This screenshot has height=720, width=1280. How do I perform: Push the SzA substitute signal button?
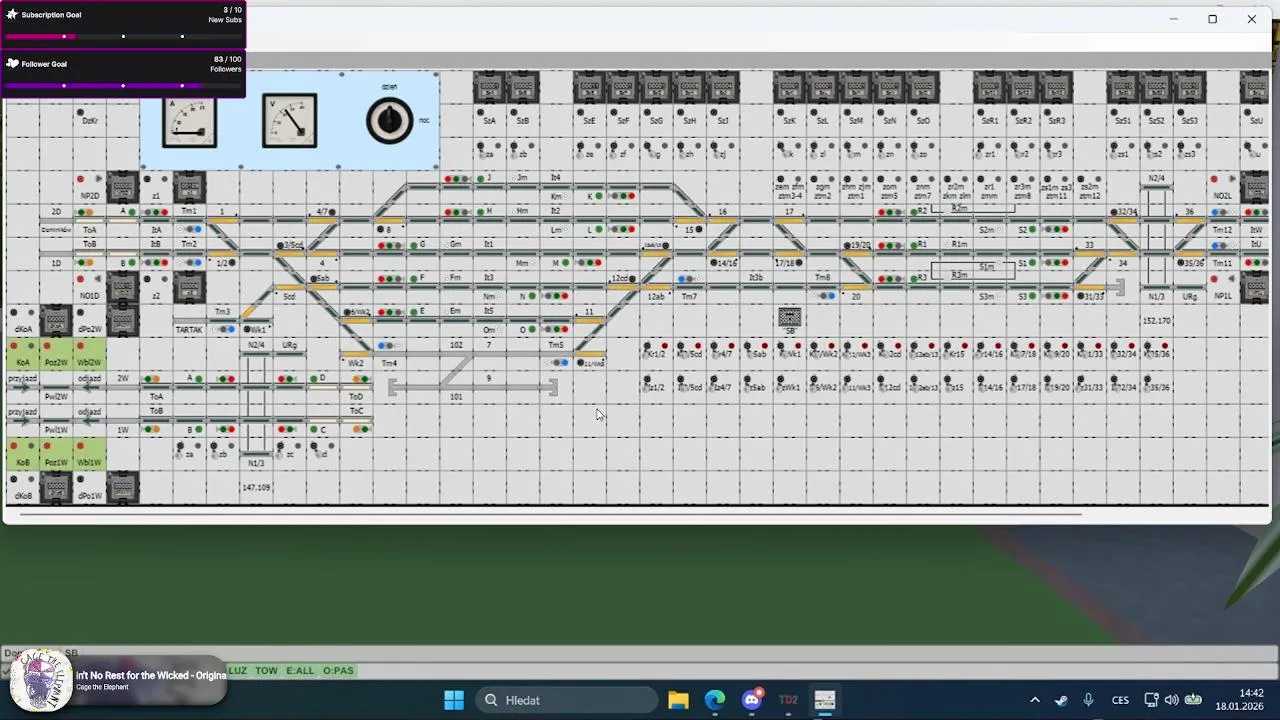click(481, 112)
